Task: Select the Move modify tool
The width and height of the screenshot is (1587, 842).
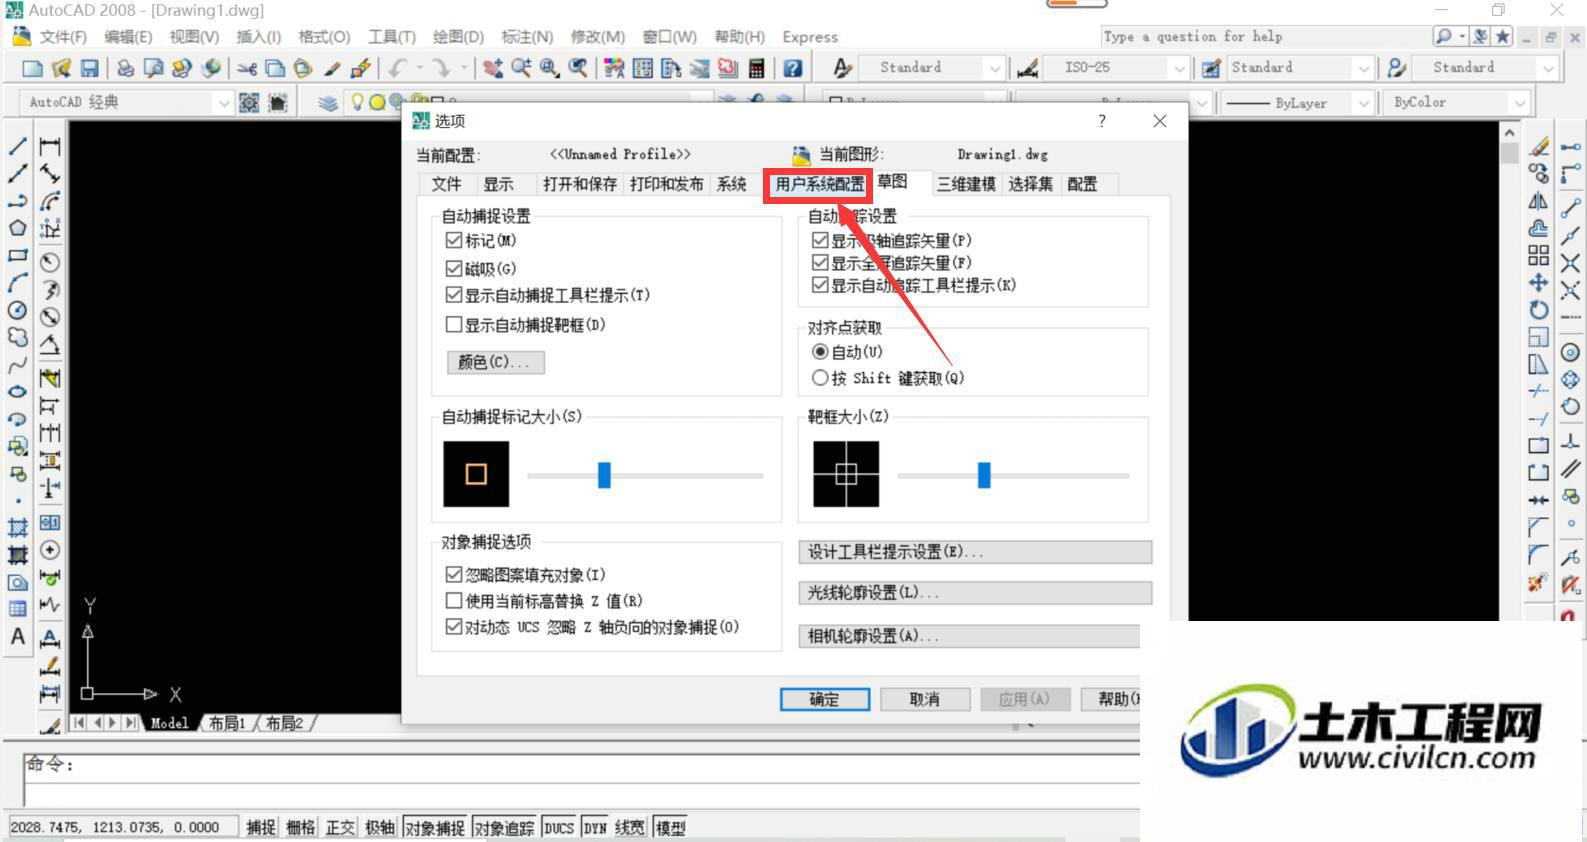Action: coord(1539,283)
